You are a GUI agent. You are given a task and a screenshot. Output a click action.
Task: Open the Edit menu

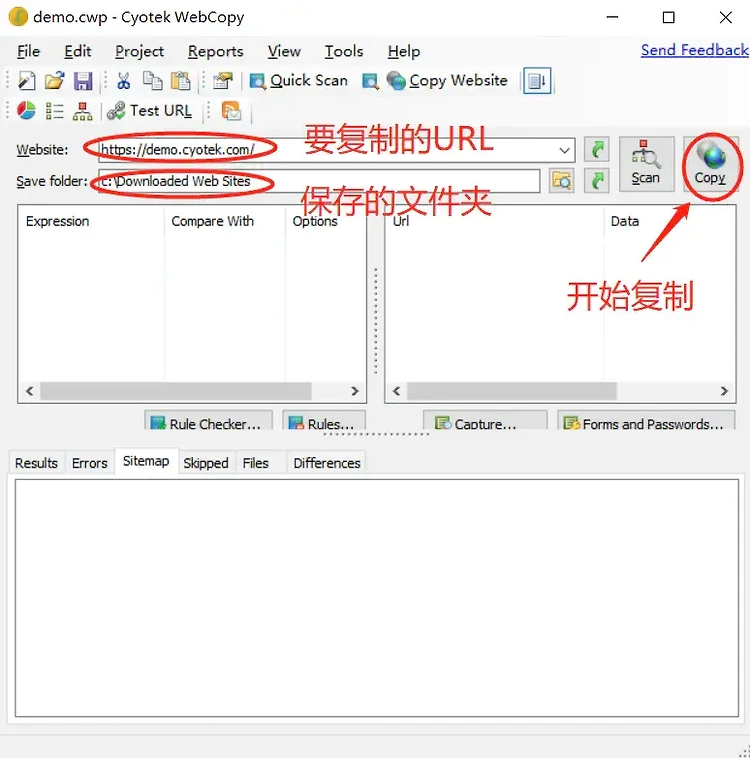pos(77,51)
